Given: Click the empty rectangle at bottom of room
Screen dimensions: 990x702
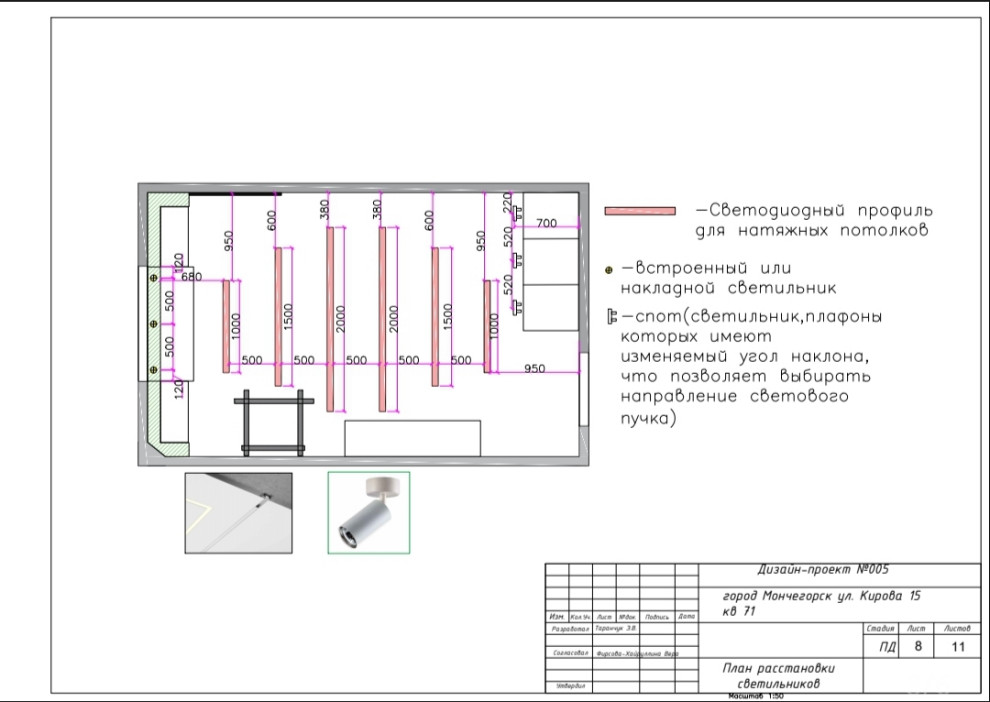Looking at the screenshot, I should 412,438.
